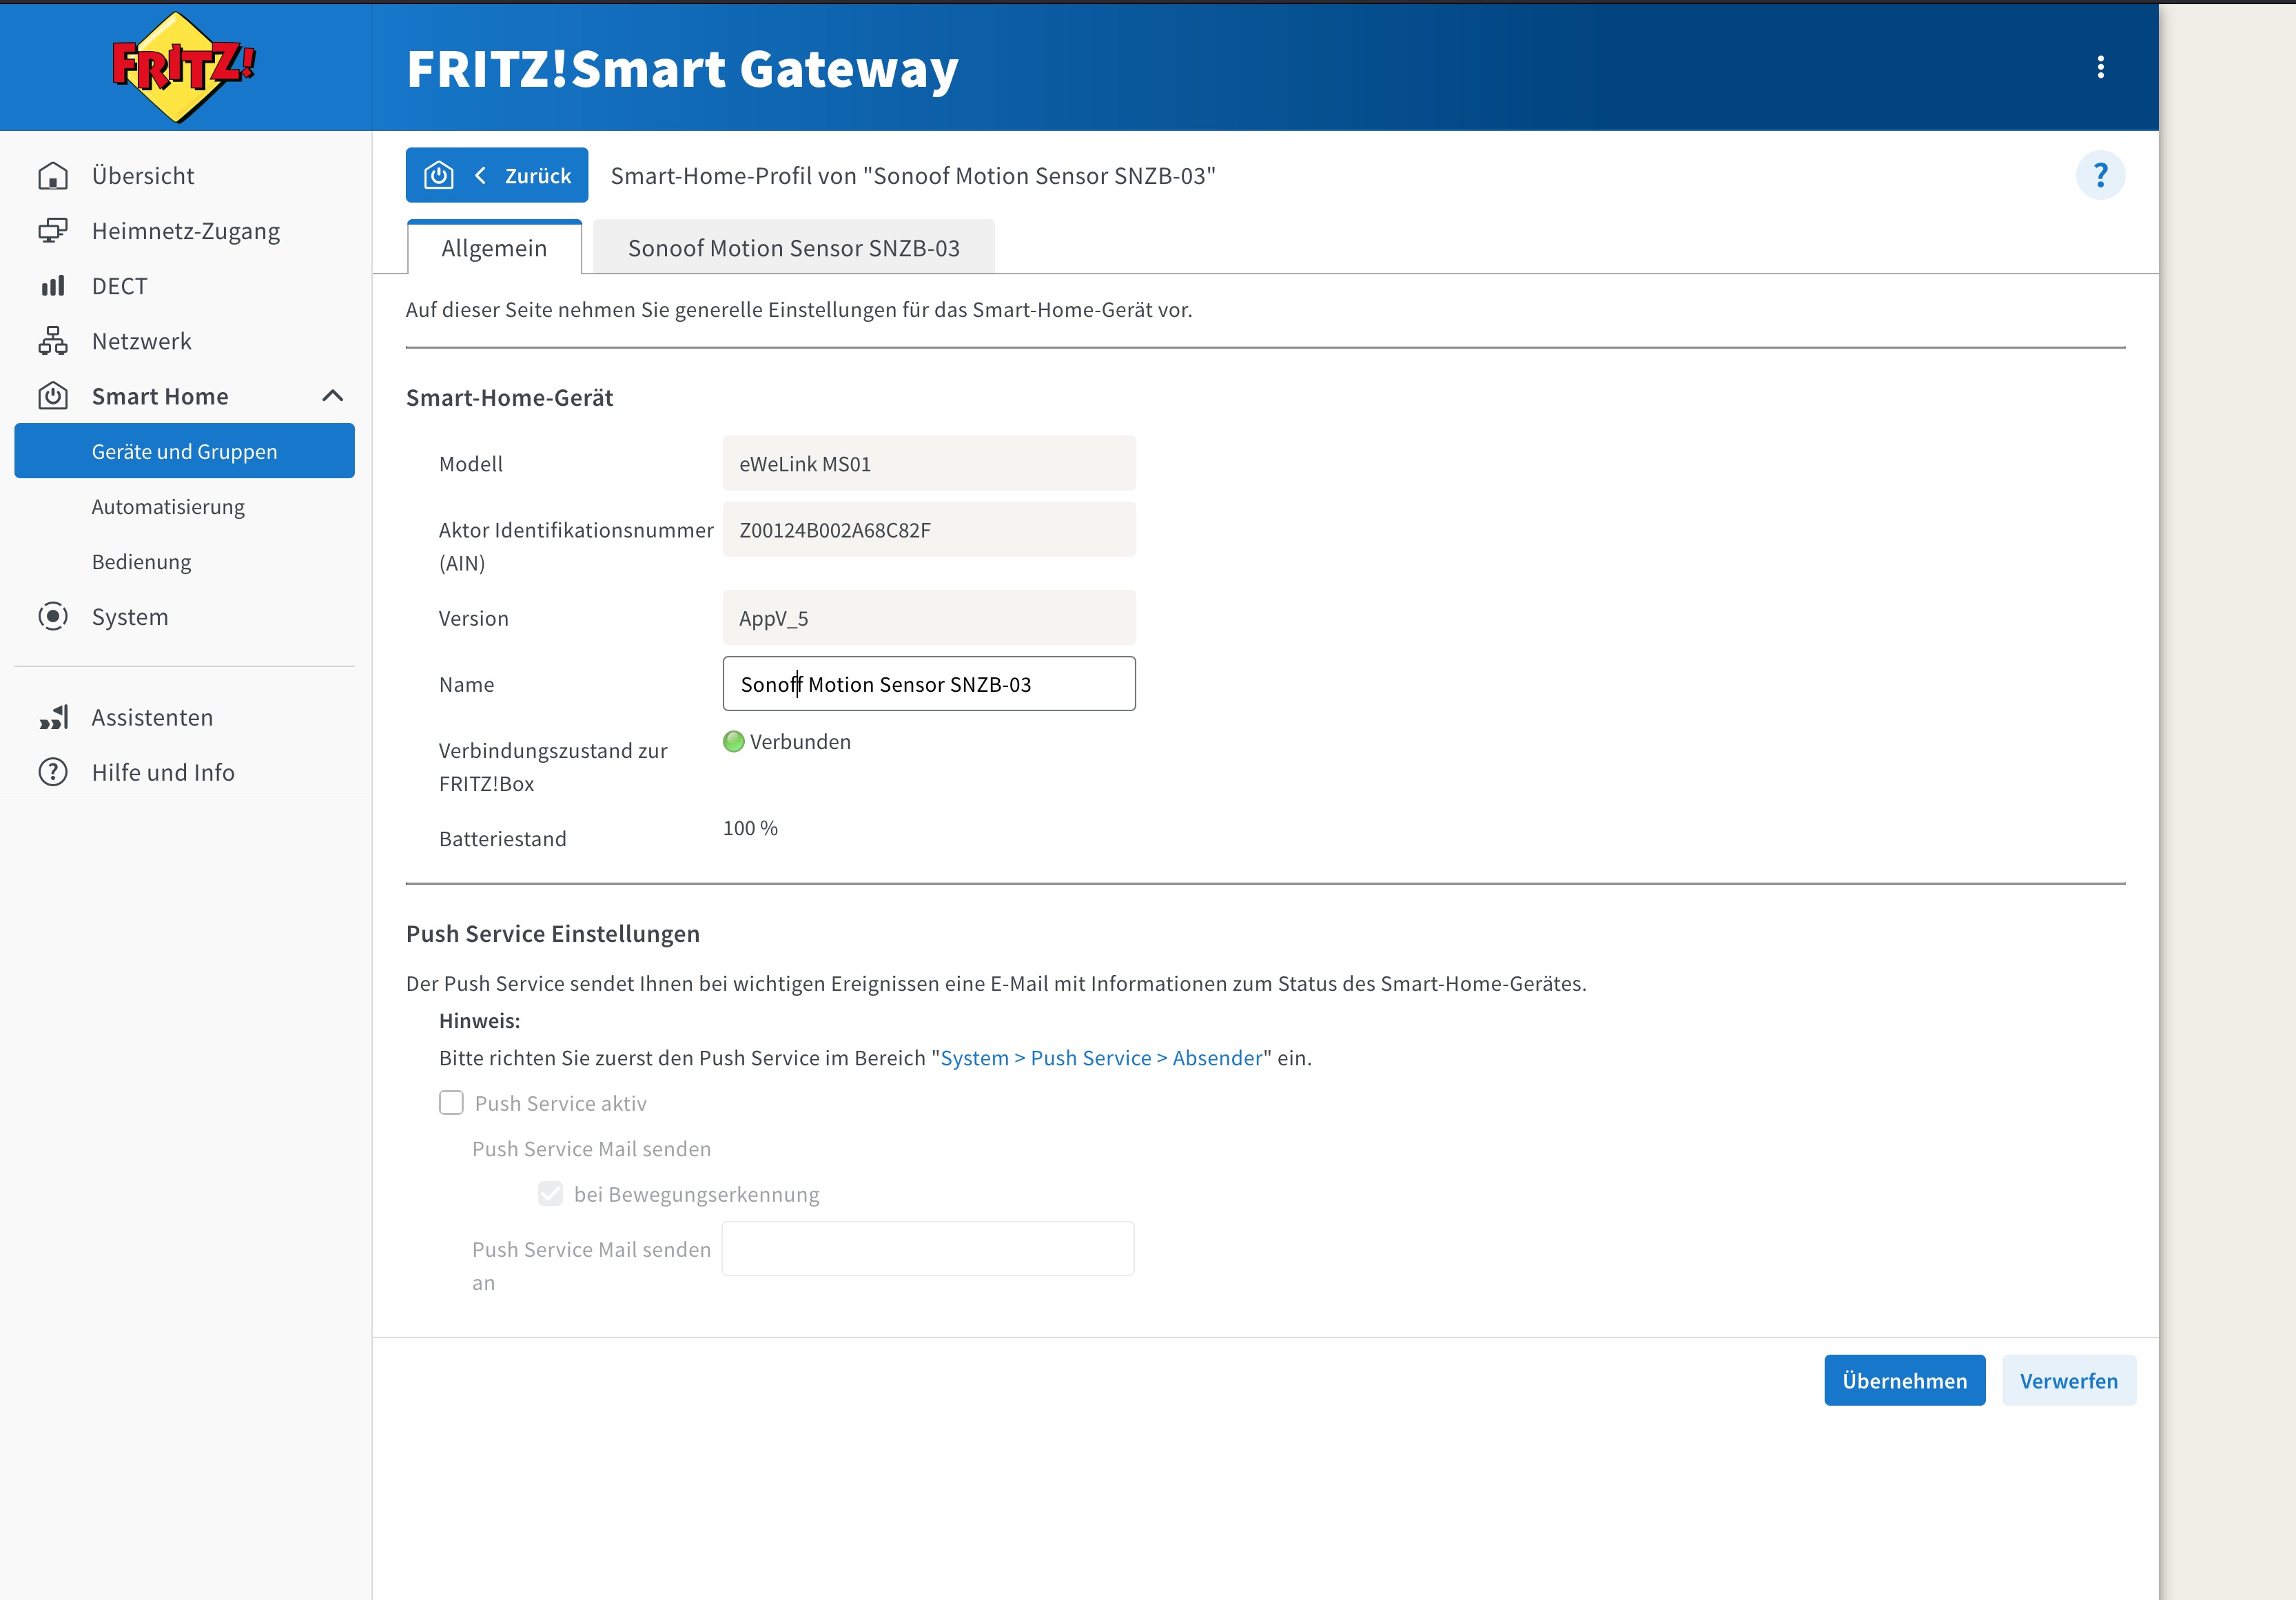Open the three-dot options menu
The width and height of the screenshot is (2296, 1600).
coord(2100,67)
